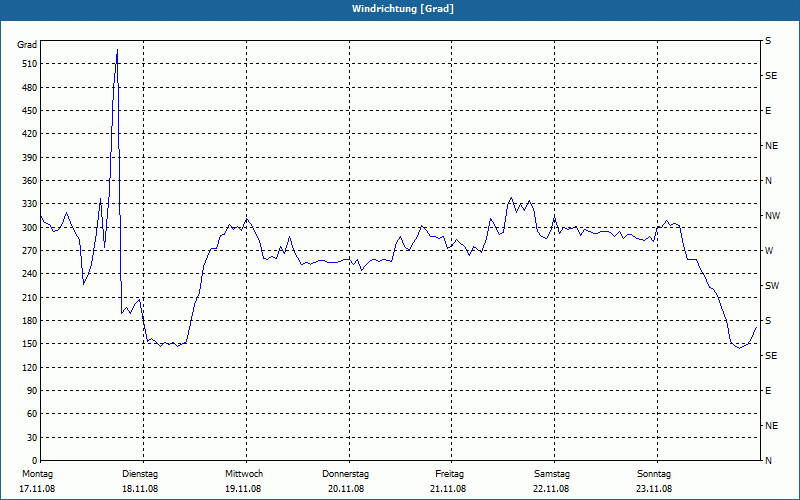Click the 18.11.08 date label
Image resolution: width=800 pixels, height=500 pixels.
pos(140,489)
